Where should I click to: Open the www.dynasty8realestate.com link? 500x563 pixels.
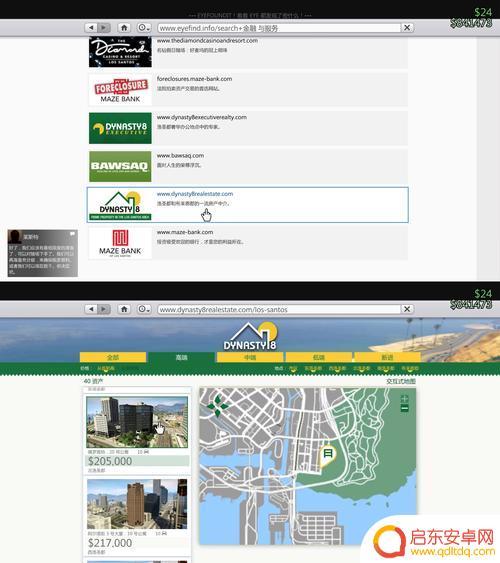click(195, 194)
